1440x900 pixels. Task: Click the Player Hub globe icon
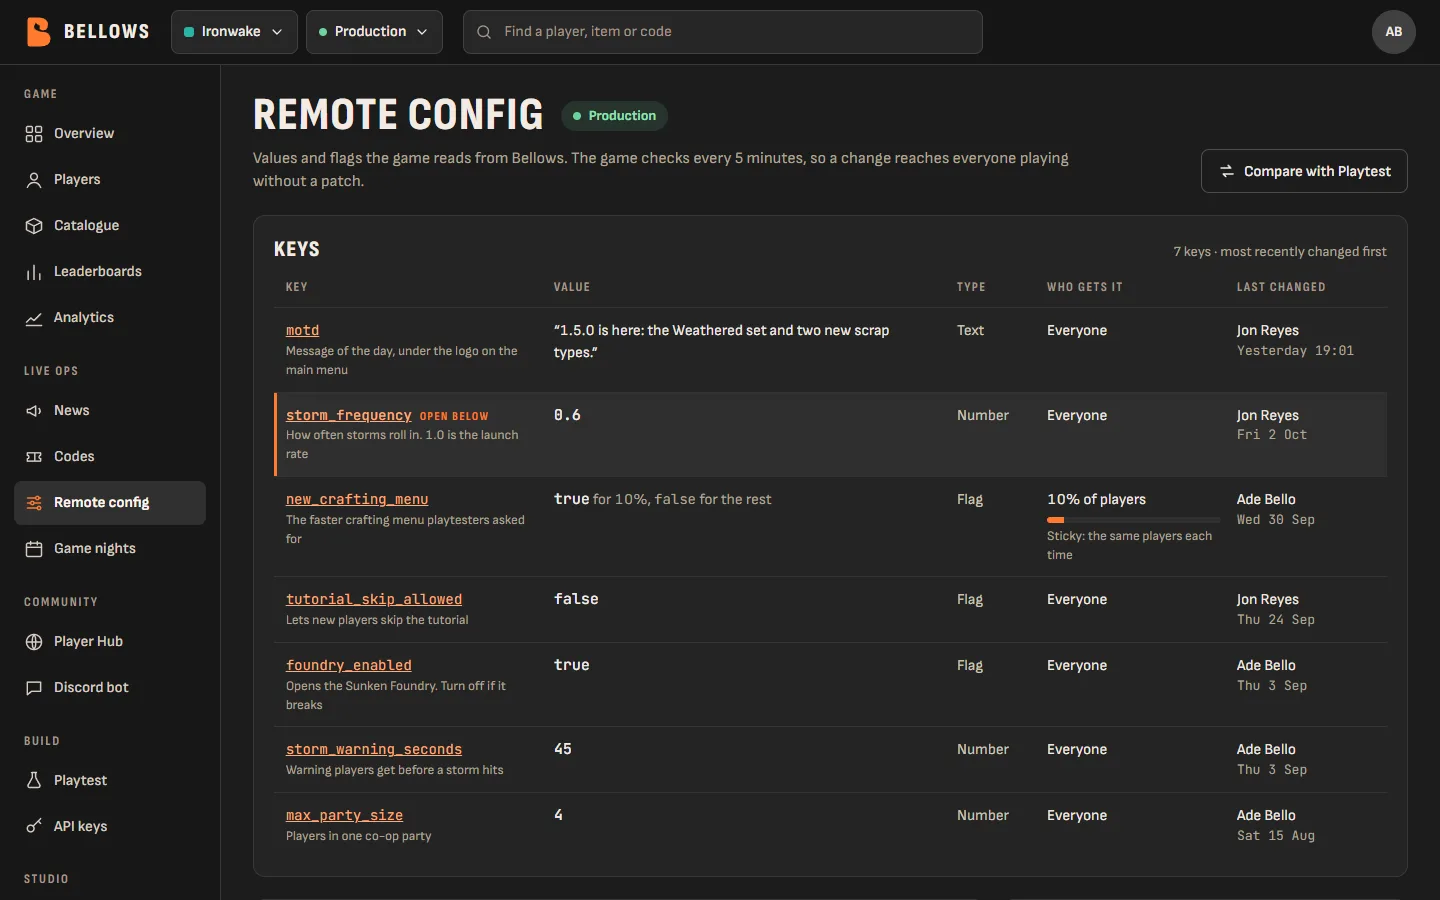coord(34,642)
